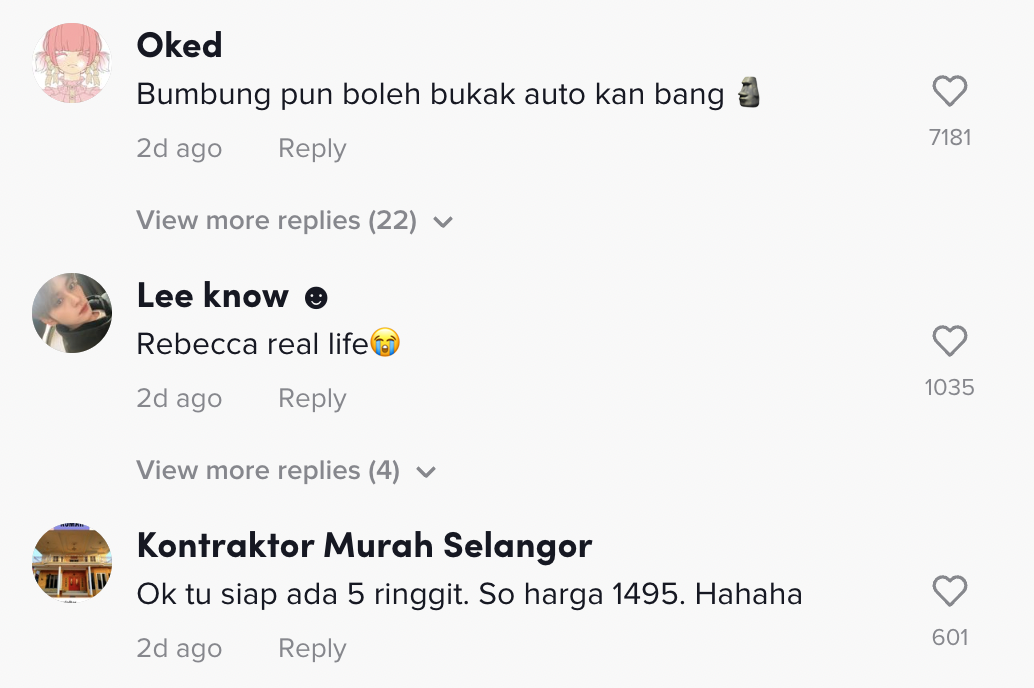Click the chevron arrow next to 22 replies
The height and width of the screenshot is (688, 1034).
[x=443, y=222]
